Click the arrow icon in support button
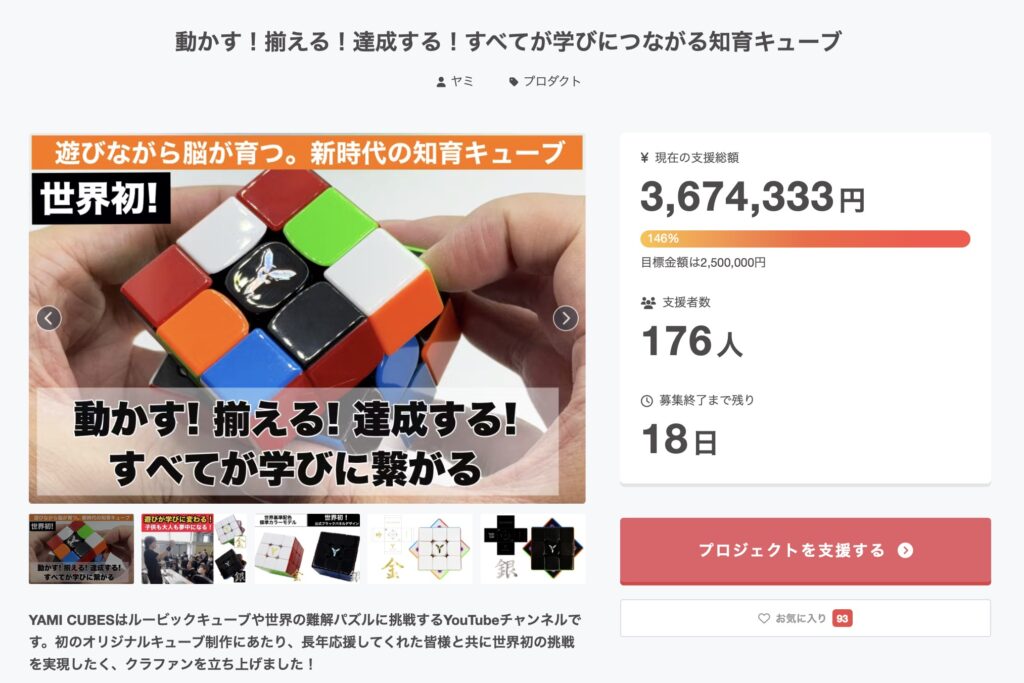Screen dimensions: 1024x683 [905, 550]
